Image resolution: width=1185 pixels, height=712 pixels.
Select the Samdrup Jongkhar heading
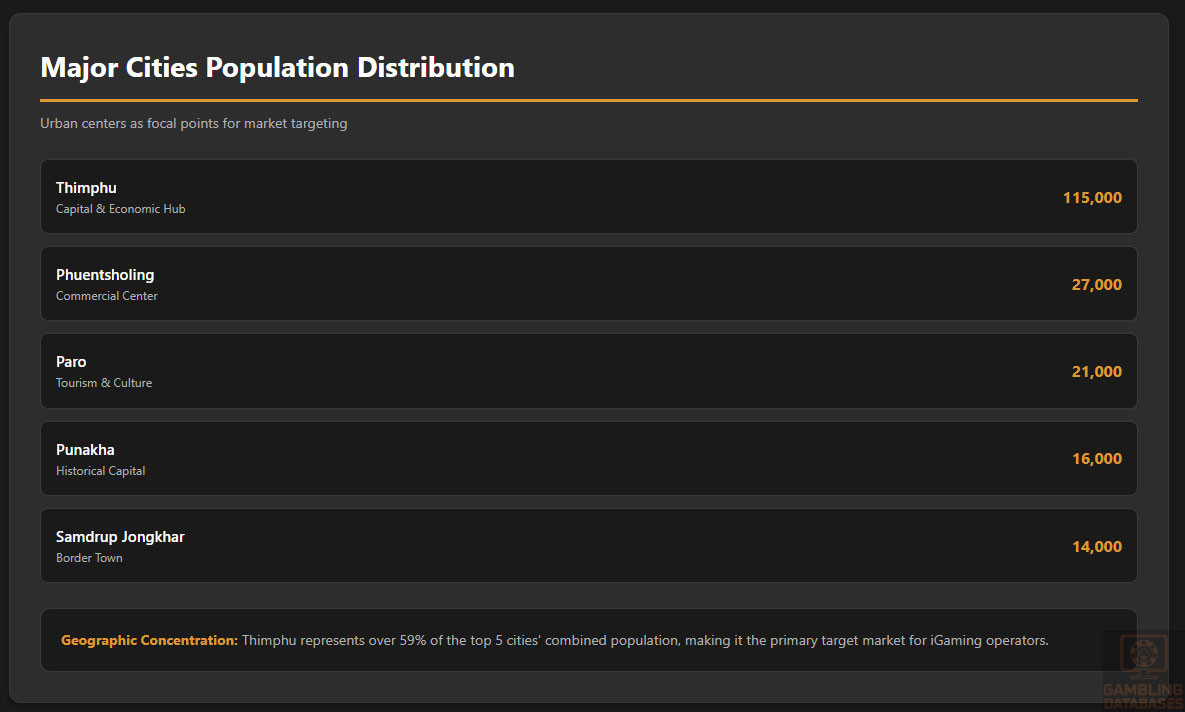[x=120, y=537]
